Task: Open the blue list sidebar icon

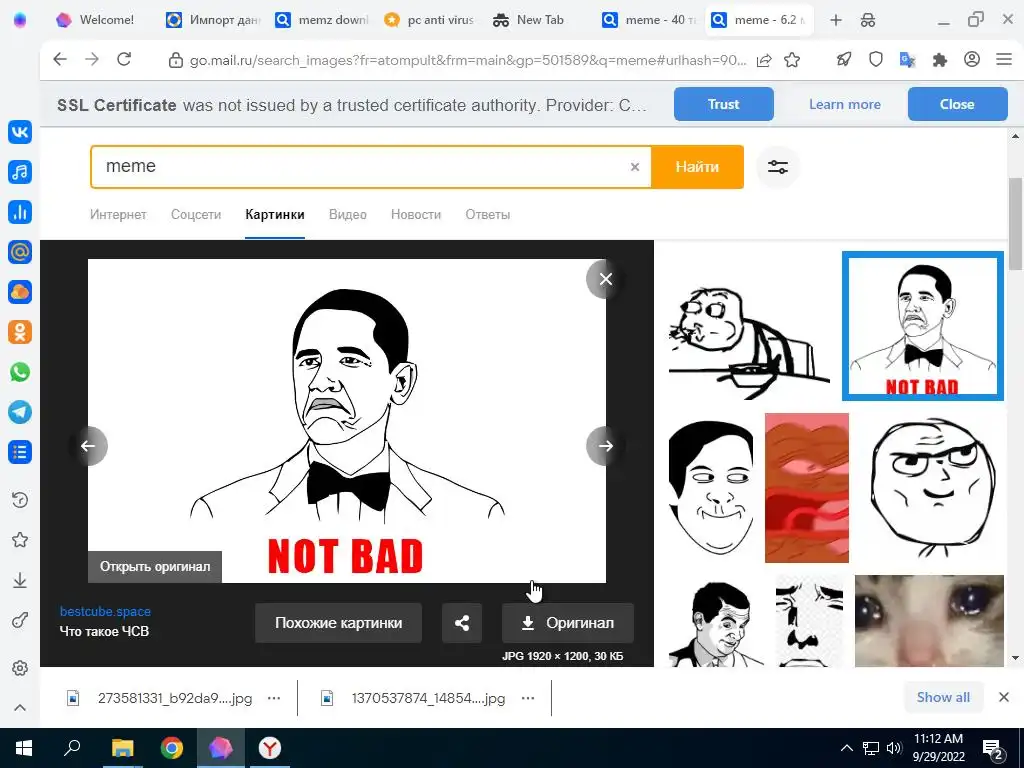Action: click(20, 452)
